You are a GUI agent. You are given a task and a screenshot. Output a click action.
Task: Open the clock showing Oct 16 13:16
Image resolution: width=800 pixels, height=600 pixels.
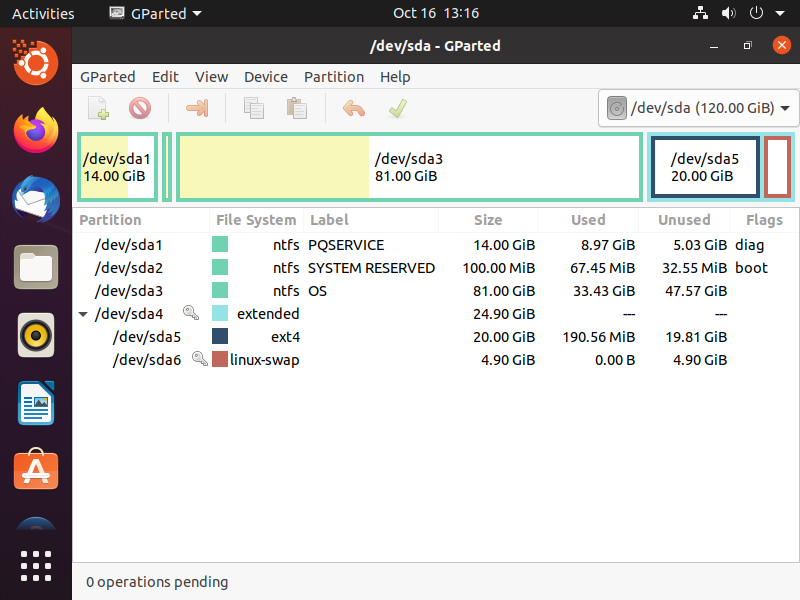click(x=436, y=13)
